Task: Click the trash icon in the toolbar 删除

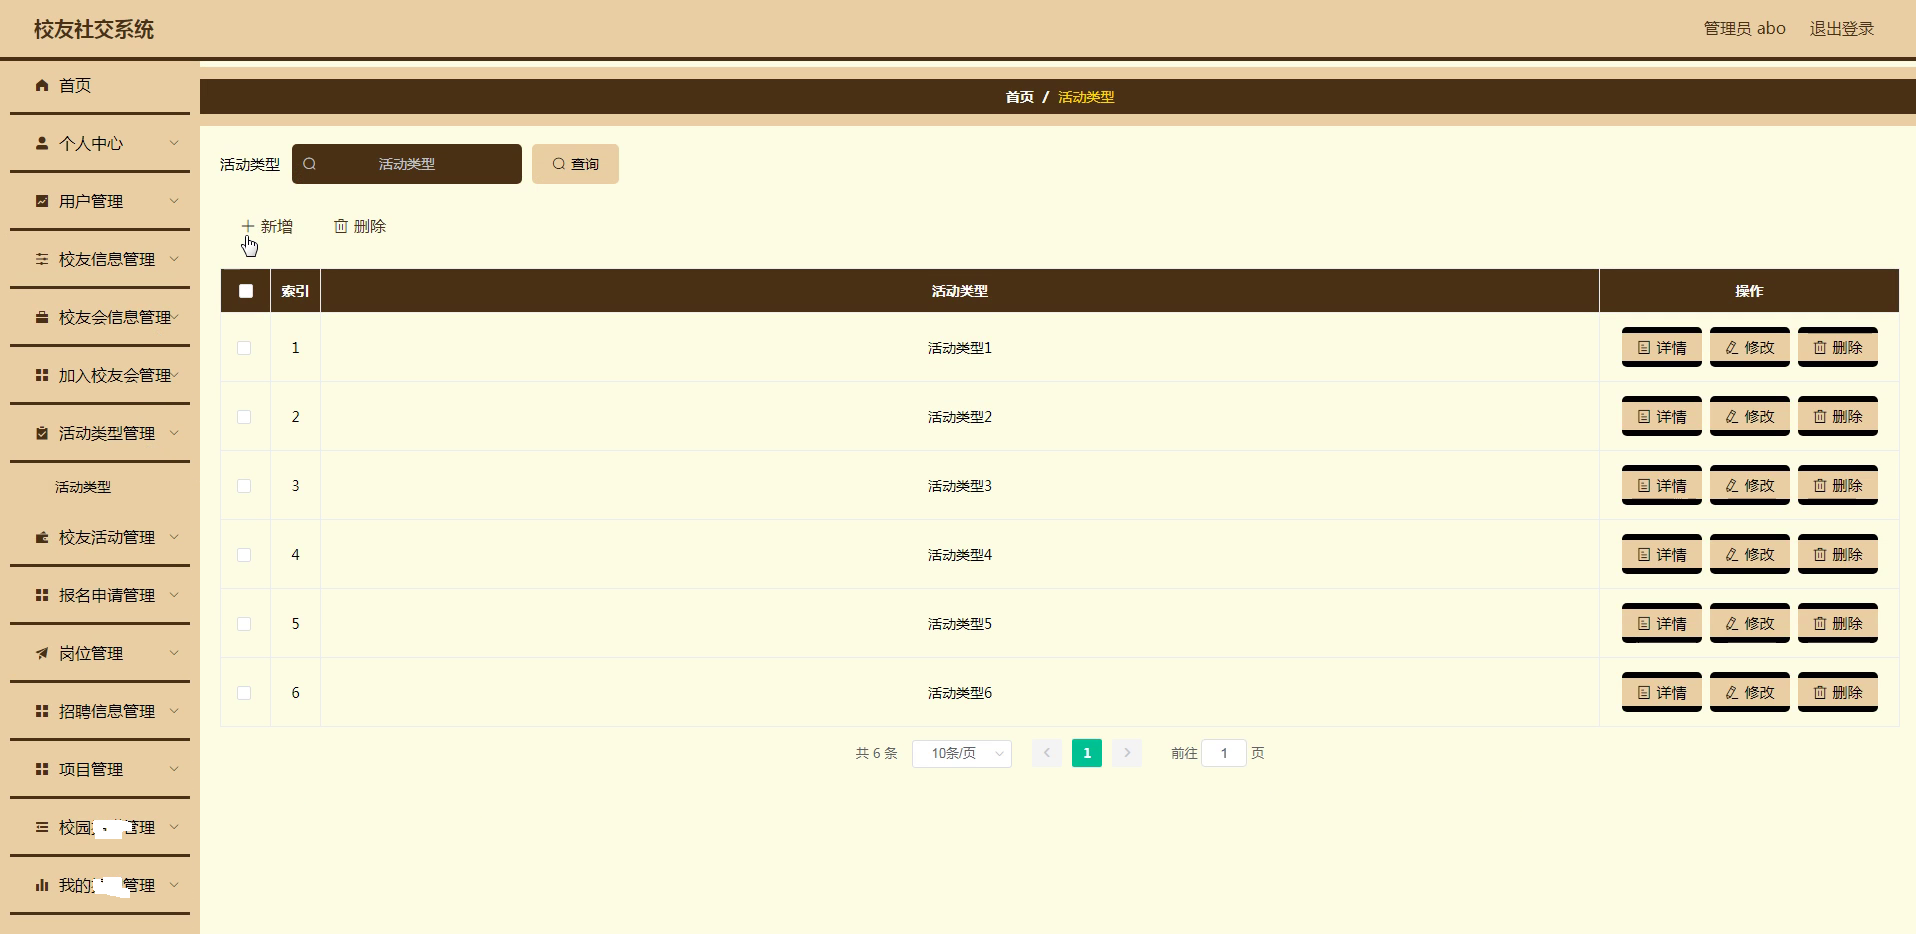Action: coord(341,227)
